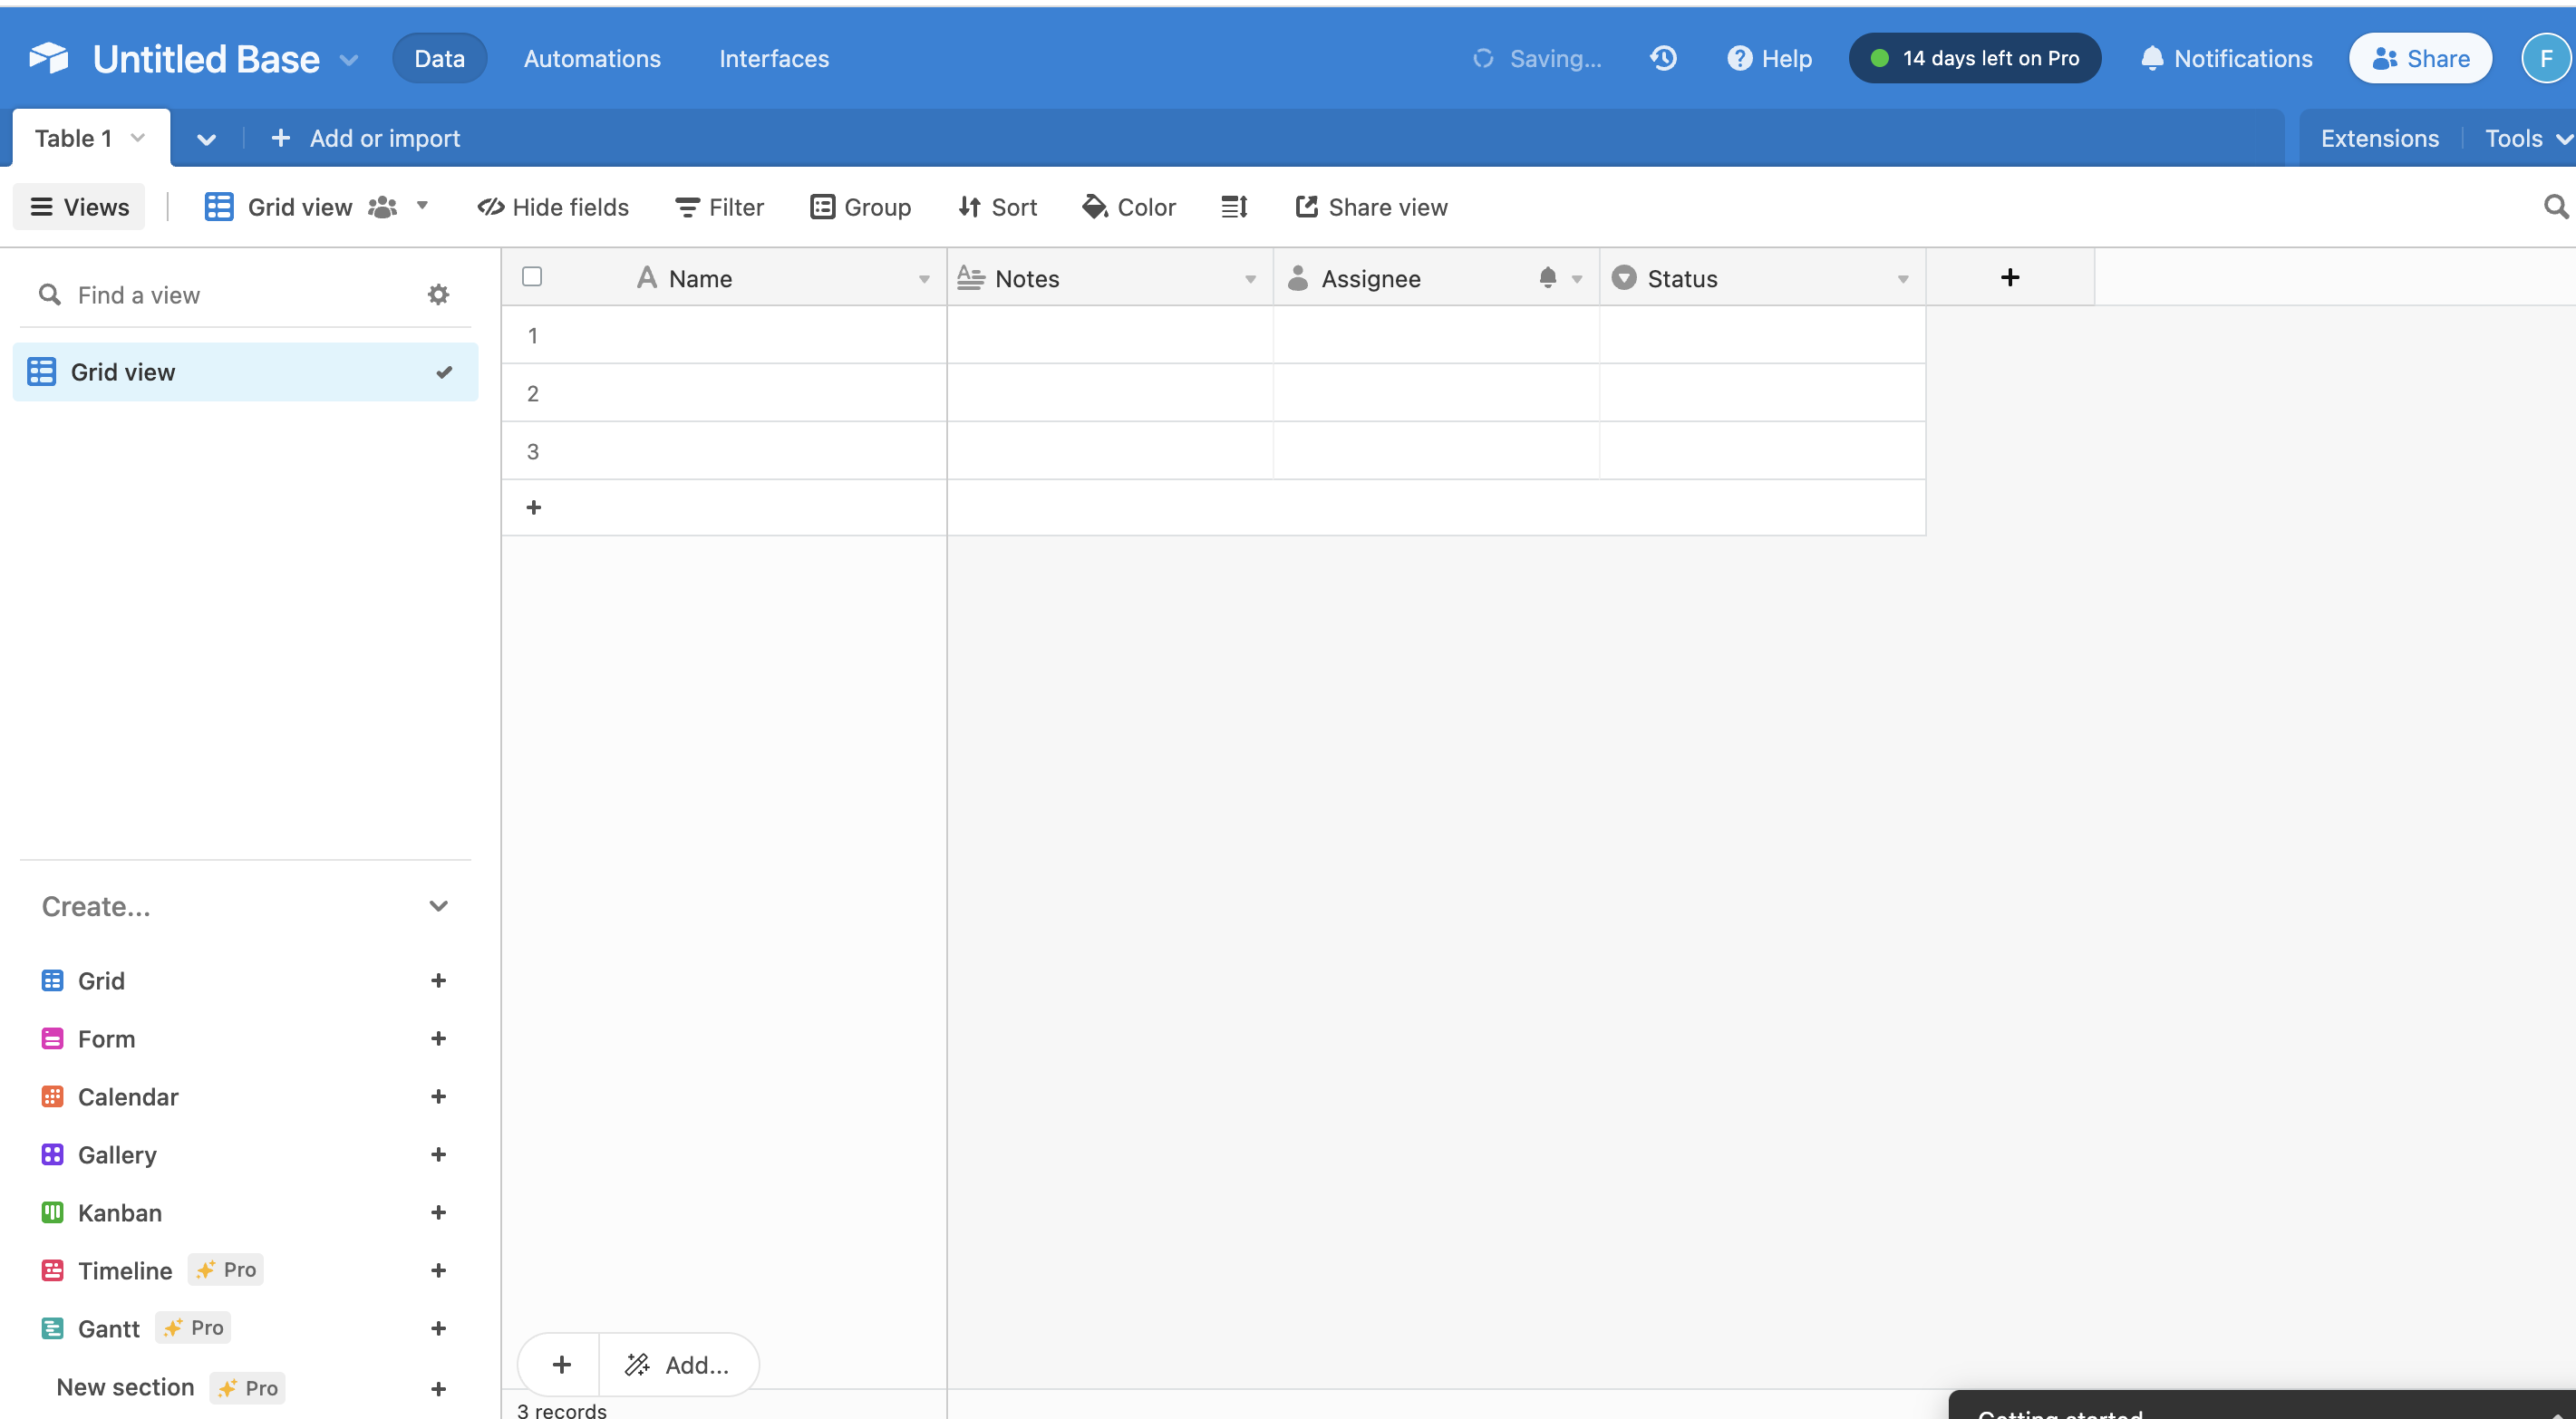Open the Interfaces tab
Image resolution: width=2576 pixels, height=1419 pixels.
click(x=774, y=58)
